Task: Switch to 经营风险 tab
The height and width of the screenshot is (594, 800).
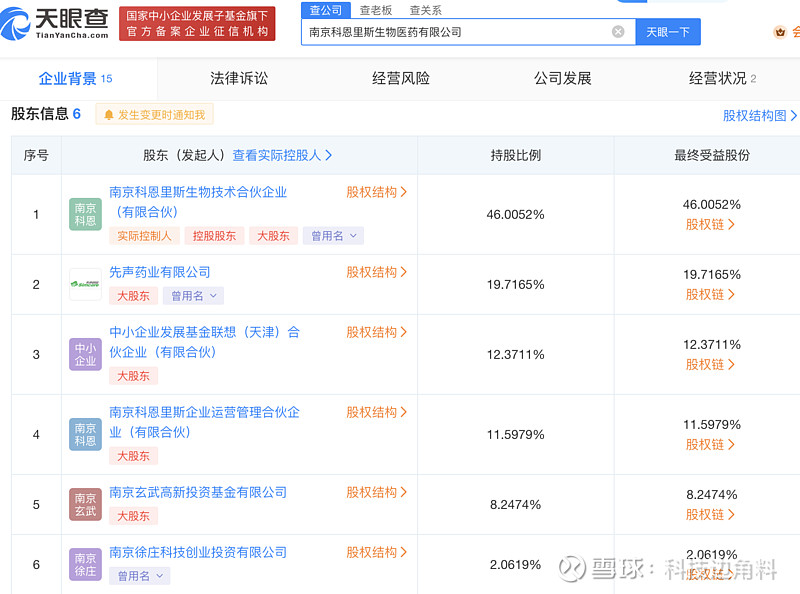Action: coord(401,79)
